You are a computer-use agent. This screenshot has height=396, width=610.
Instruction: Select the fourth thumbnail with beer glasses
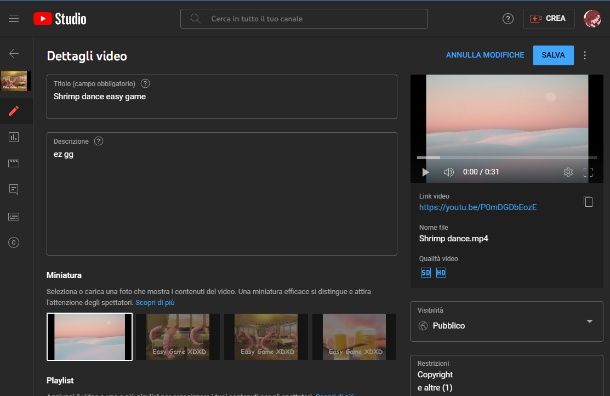354,337
